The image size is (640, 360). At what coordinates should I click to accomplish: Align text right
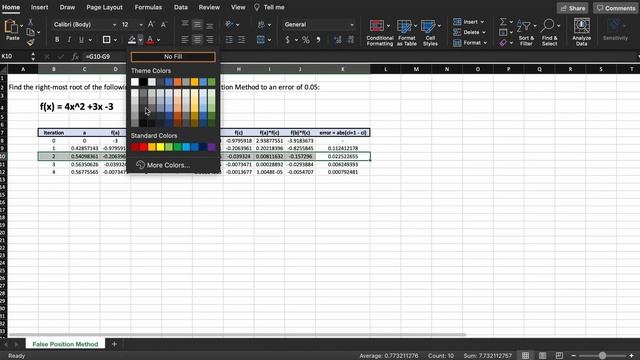tap(209, 40)
